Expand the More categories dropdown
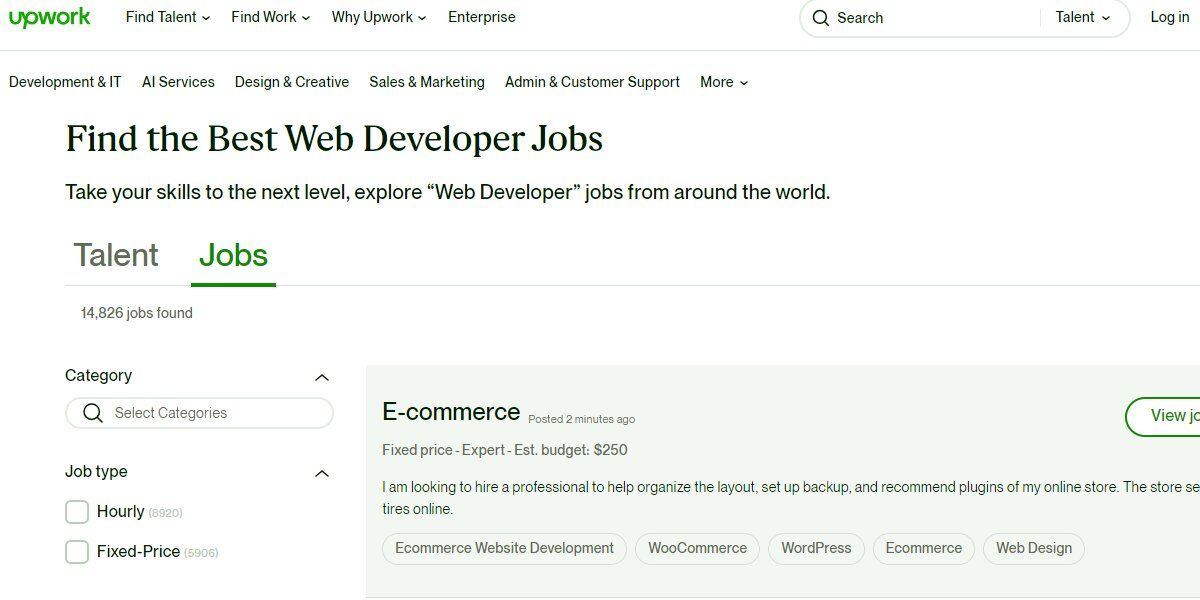 point(722,82)
